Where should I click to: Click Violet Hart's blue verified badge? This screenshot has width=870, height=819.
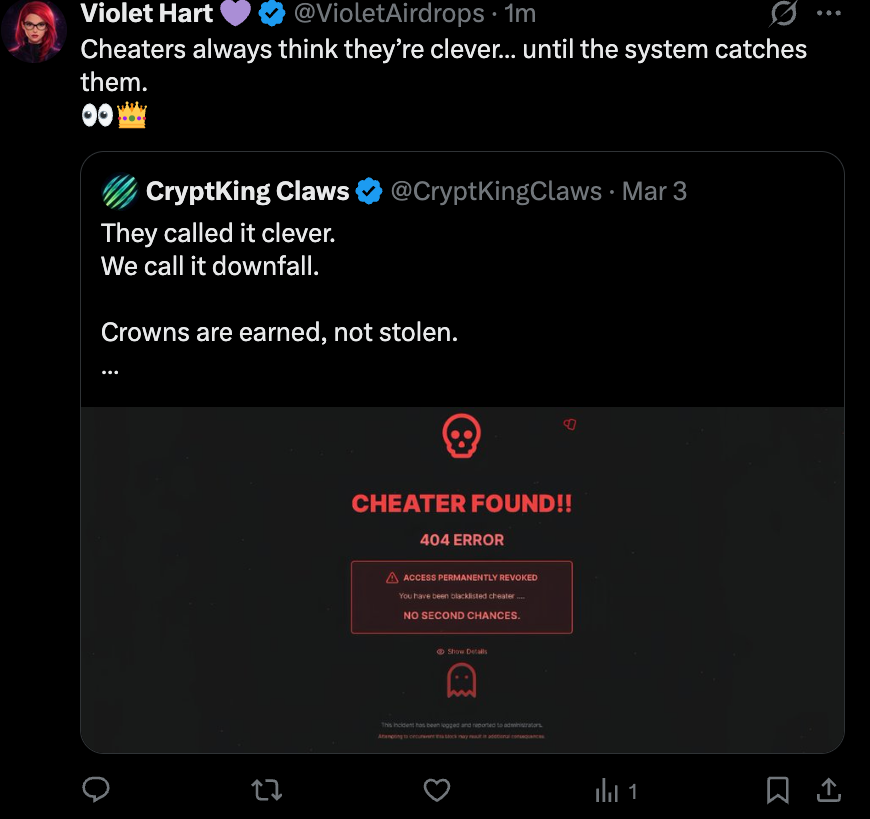[272, 13]
